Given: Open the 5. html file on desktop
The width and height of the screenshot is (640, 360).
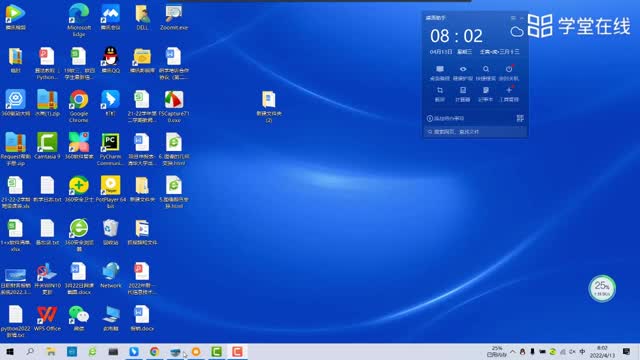Looking at the screenshot, I should point(174,192).
